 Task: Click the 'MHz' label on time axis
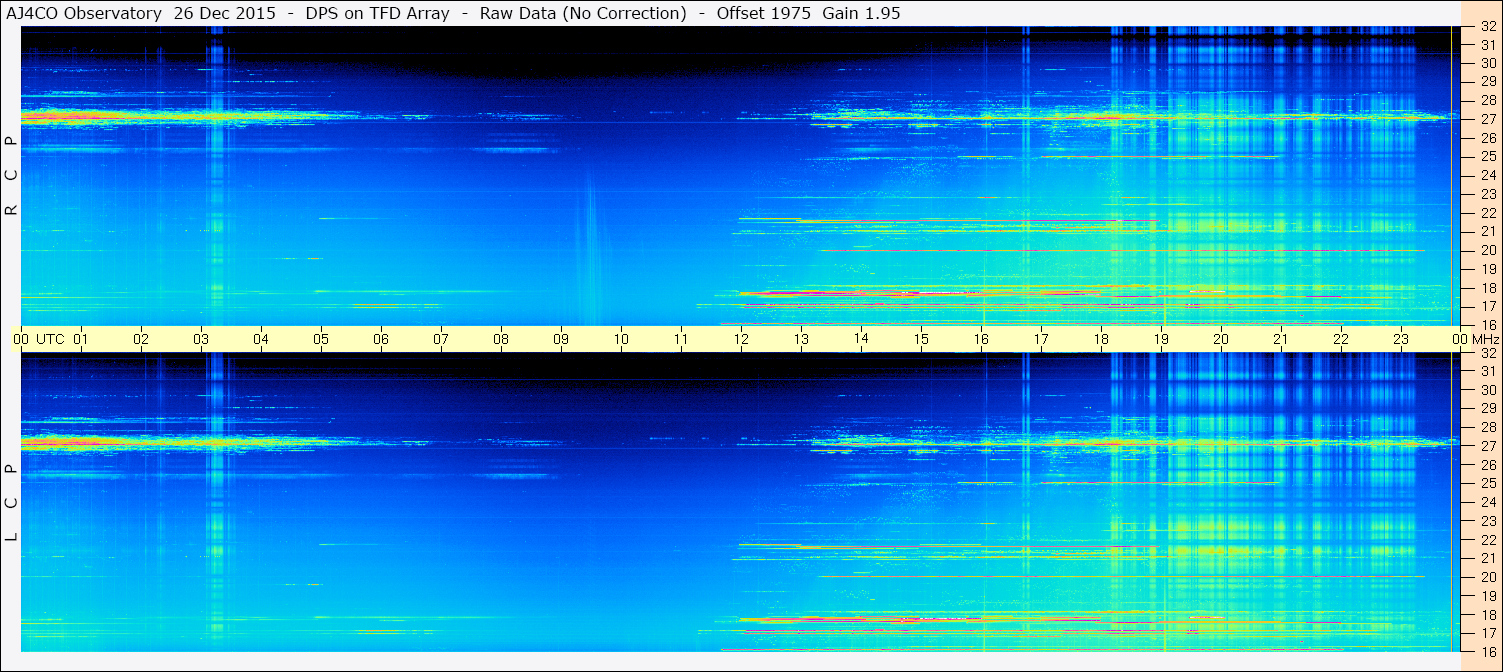1484,339
